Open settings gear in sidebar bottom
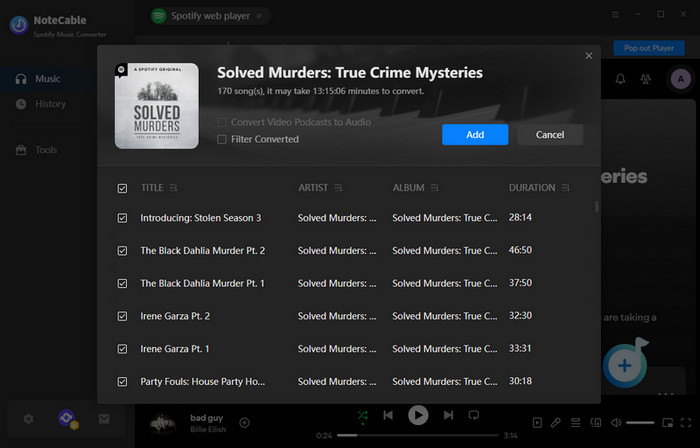 tap(29, 419)
